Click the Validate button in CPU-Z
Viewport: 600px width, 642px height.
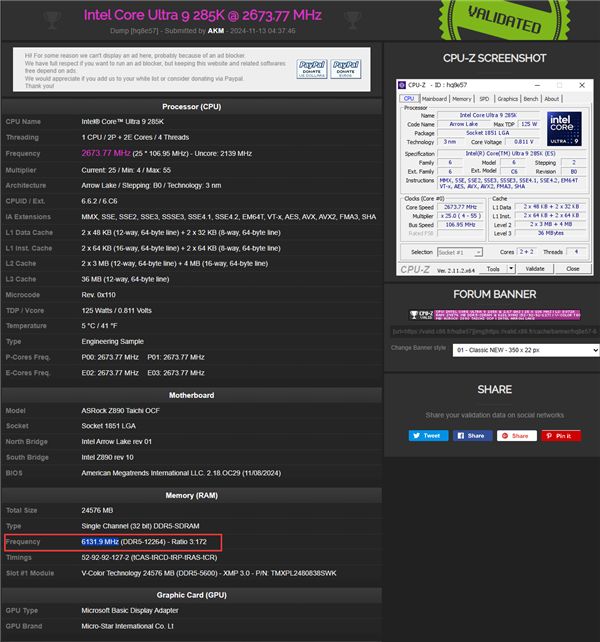pyautogui.click(x=535, y=269)
